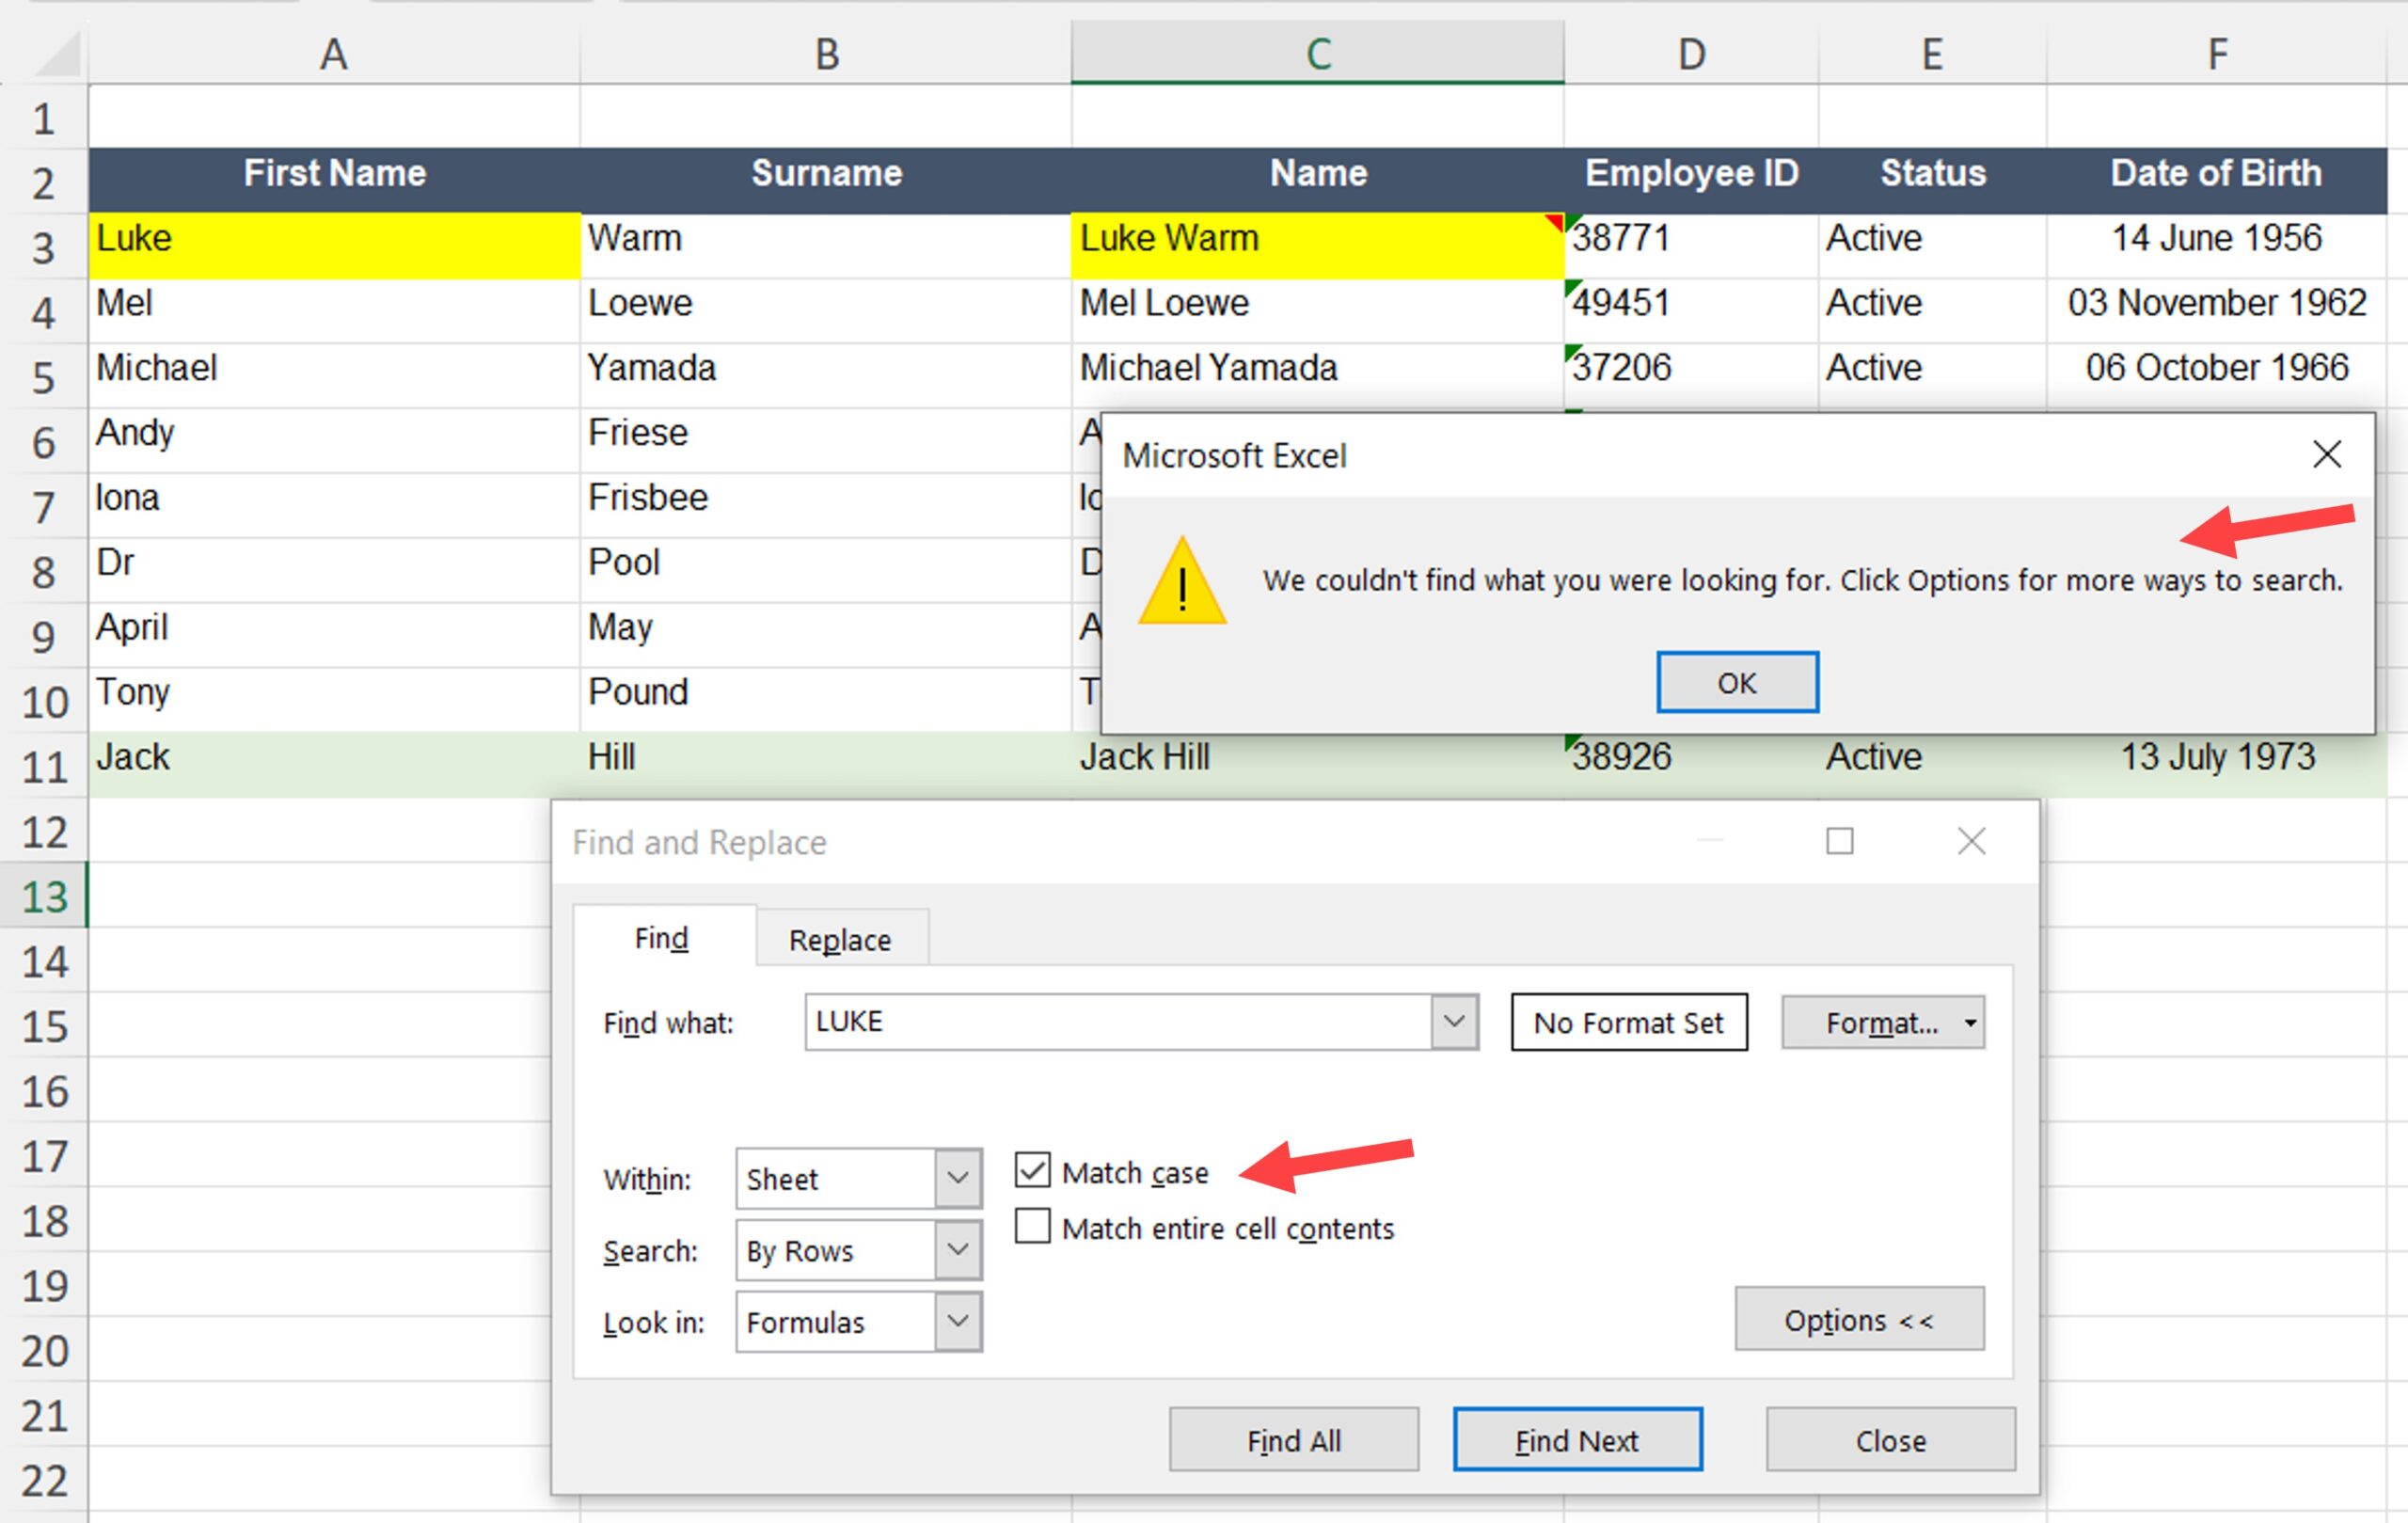
Task: Select the Find tab
Action: click(x=661, y=938)
